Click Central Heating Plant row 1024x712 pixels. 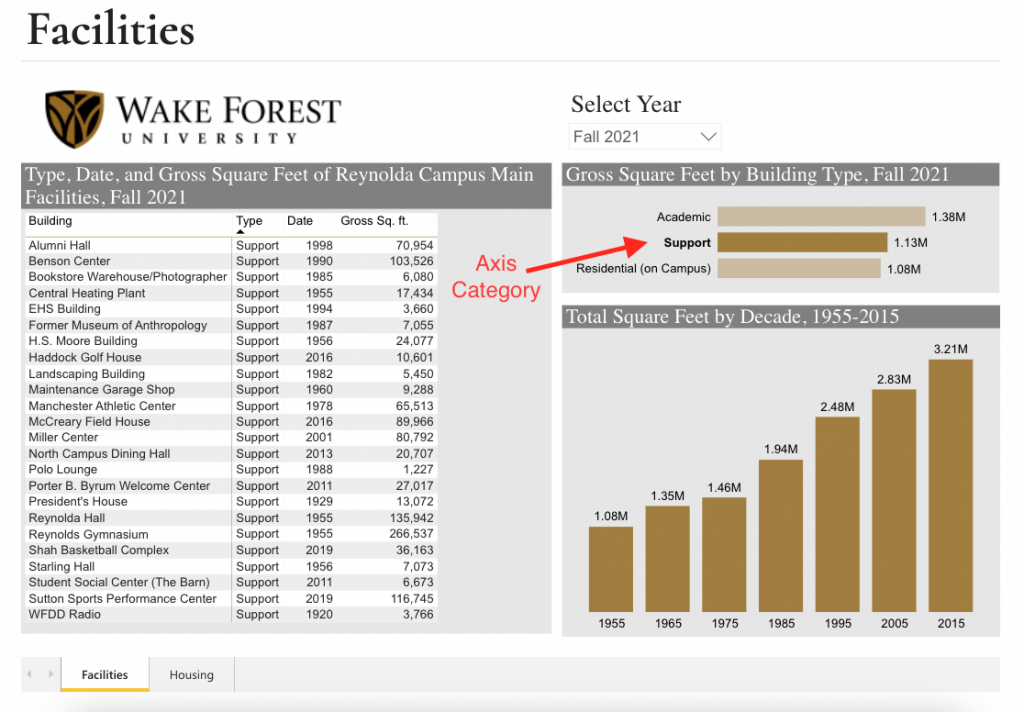(x=231, y=293)
